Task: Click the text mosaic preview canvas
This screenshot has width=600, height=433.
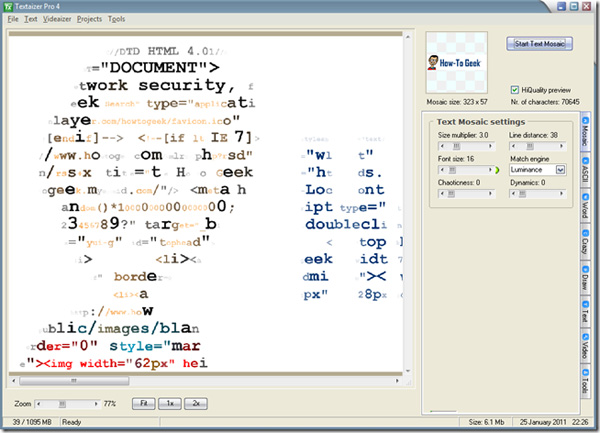Action: tap(205, 203)
